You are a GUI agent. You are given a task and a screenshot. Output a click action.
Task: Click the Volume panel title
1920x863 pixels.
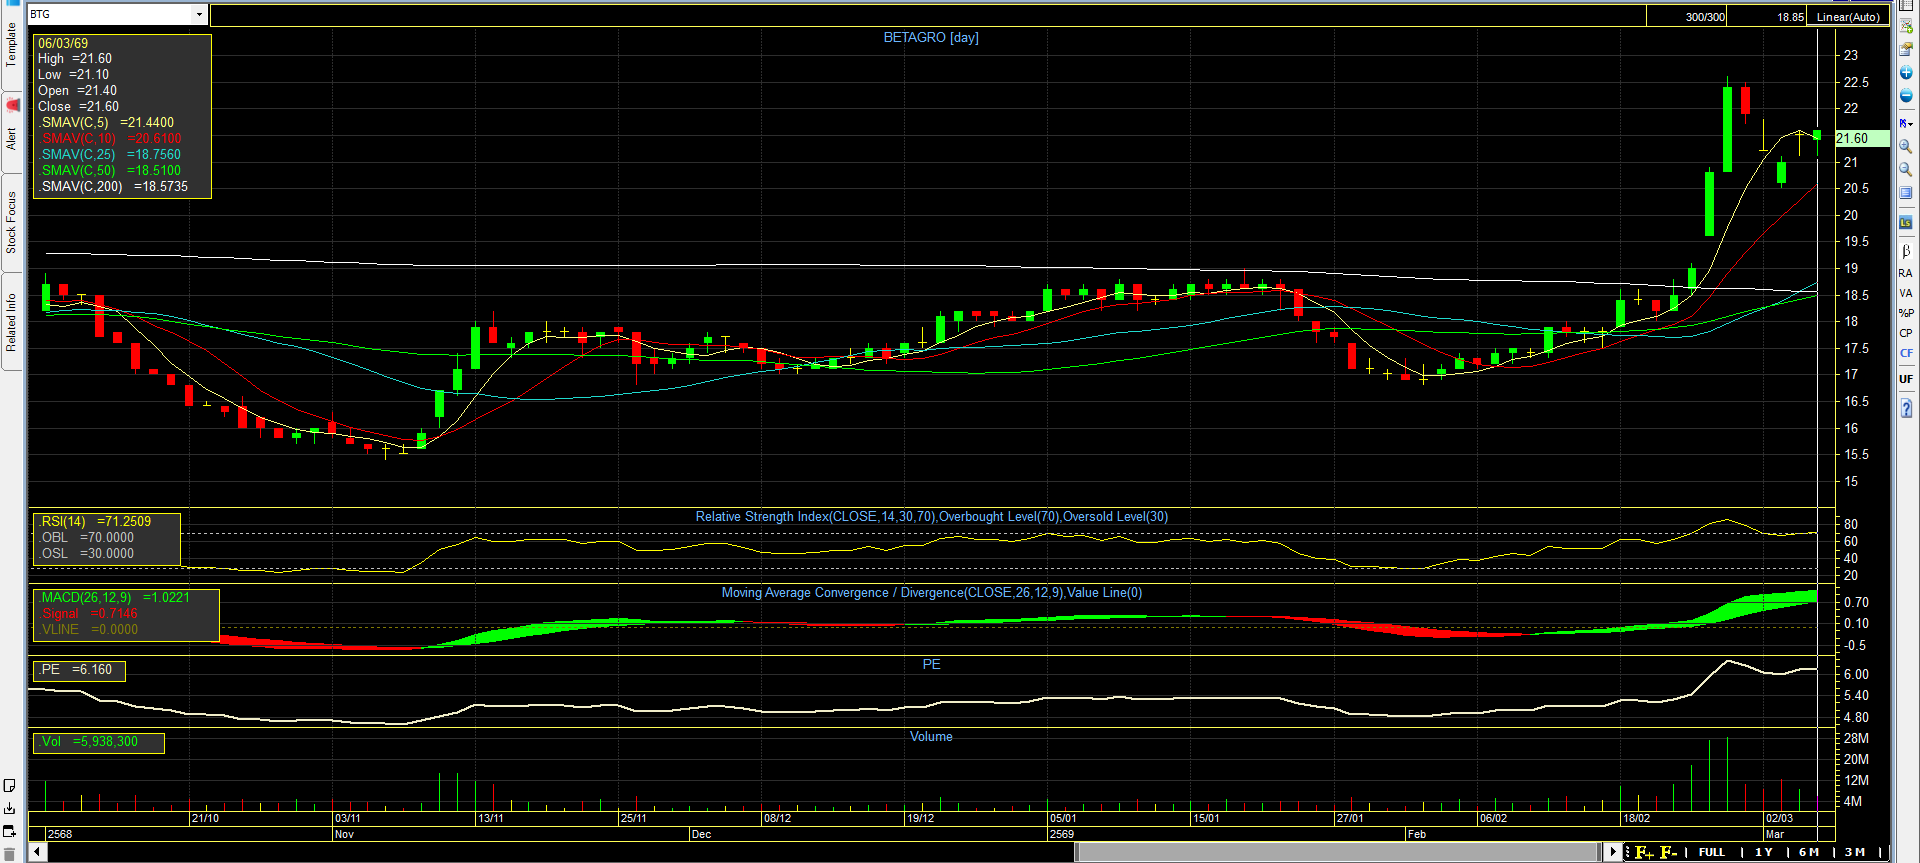click(x=931, y=737)
